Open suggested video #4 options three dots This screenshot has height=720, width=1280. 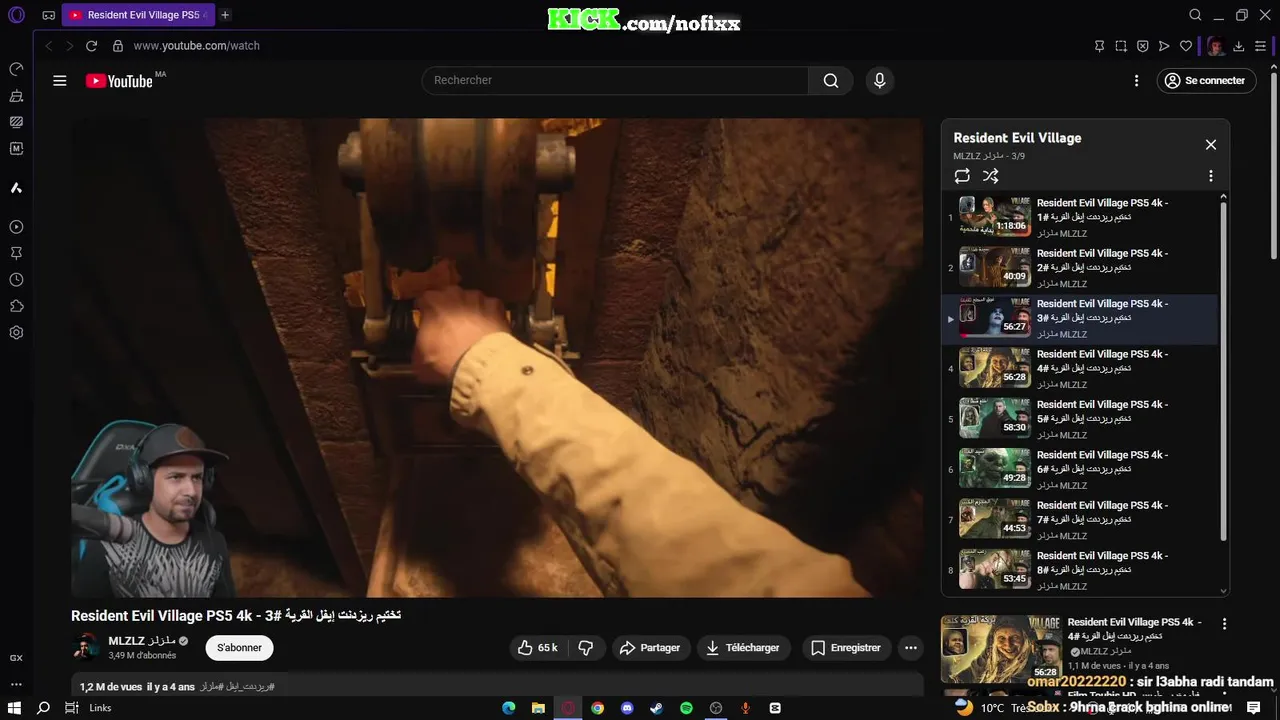point(1225,623)
